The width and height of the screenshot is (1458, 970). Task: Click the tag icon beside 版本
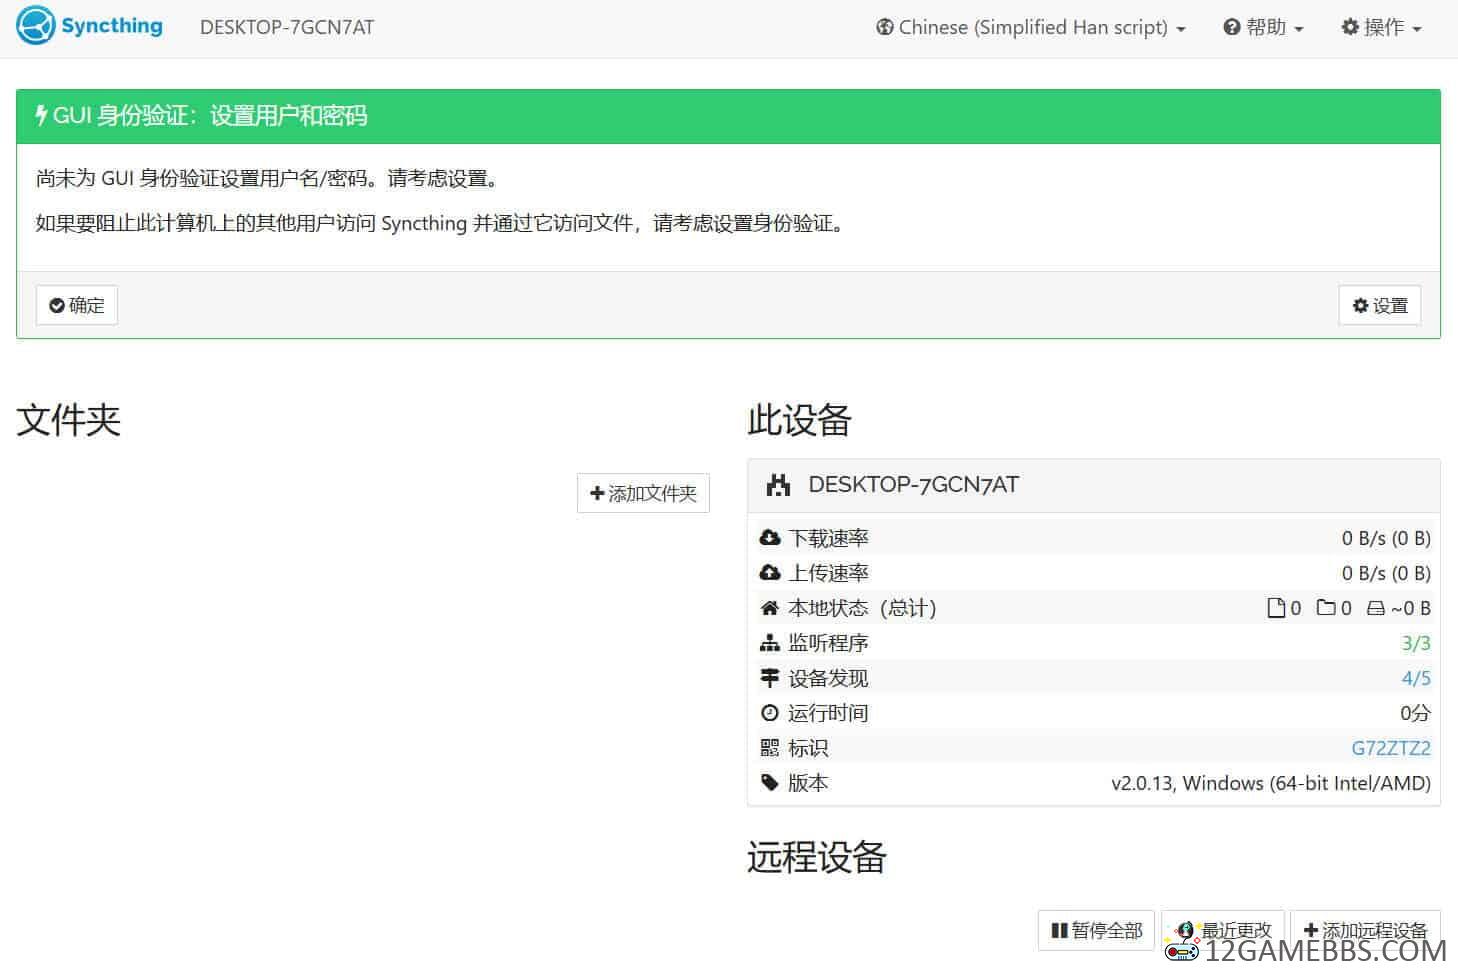tap(770, 783)
